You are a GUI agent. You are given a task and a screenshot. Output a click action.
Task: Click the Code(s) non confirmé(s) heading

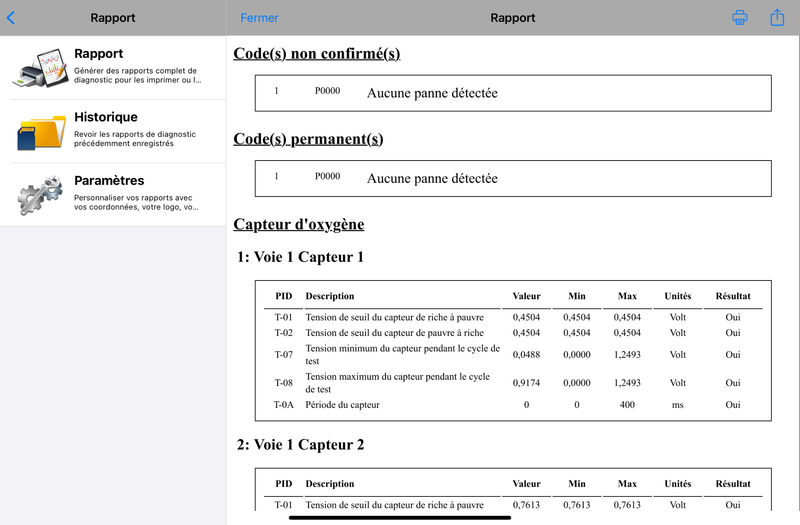316,54
